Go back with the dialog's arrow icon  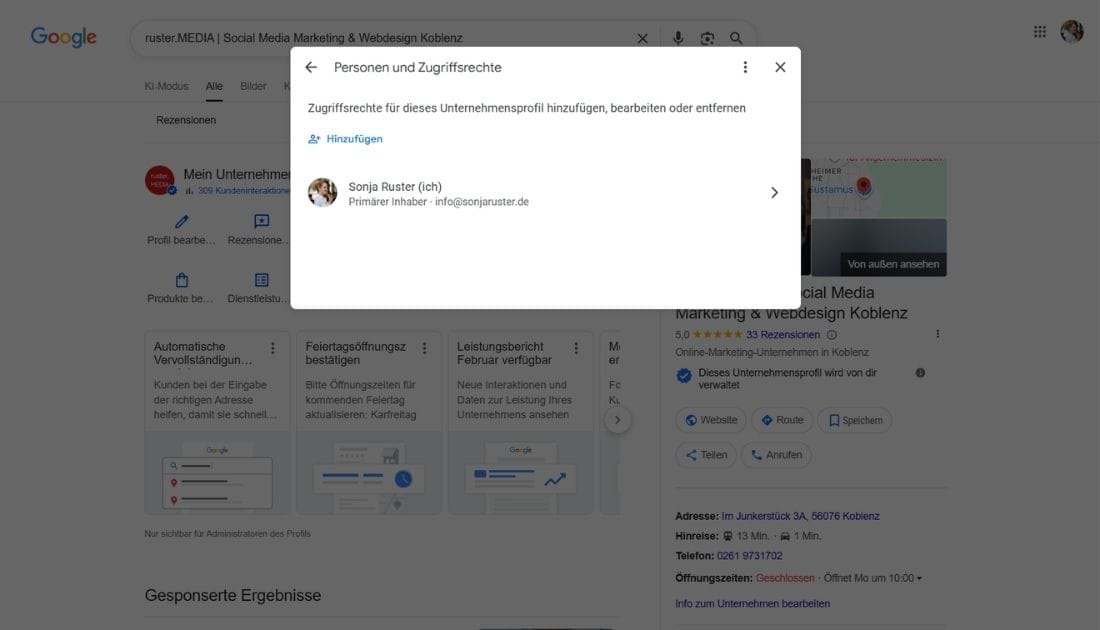pos(311,67)
